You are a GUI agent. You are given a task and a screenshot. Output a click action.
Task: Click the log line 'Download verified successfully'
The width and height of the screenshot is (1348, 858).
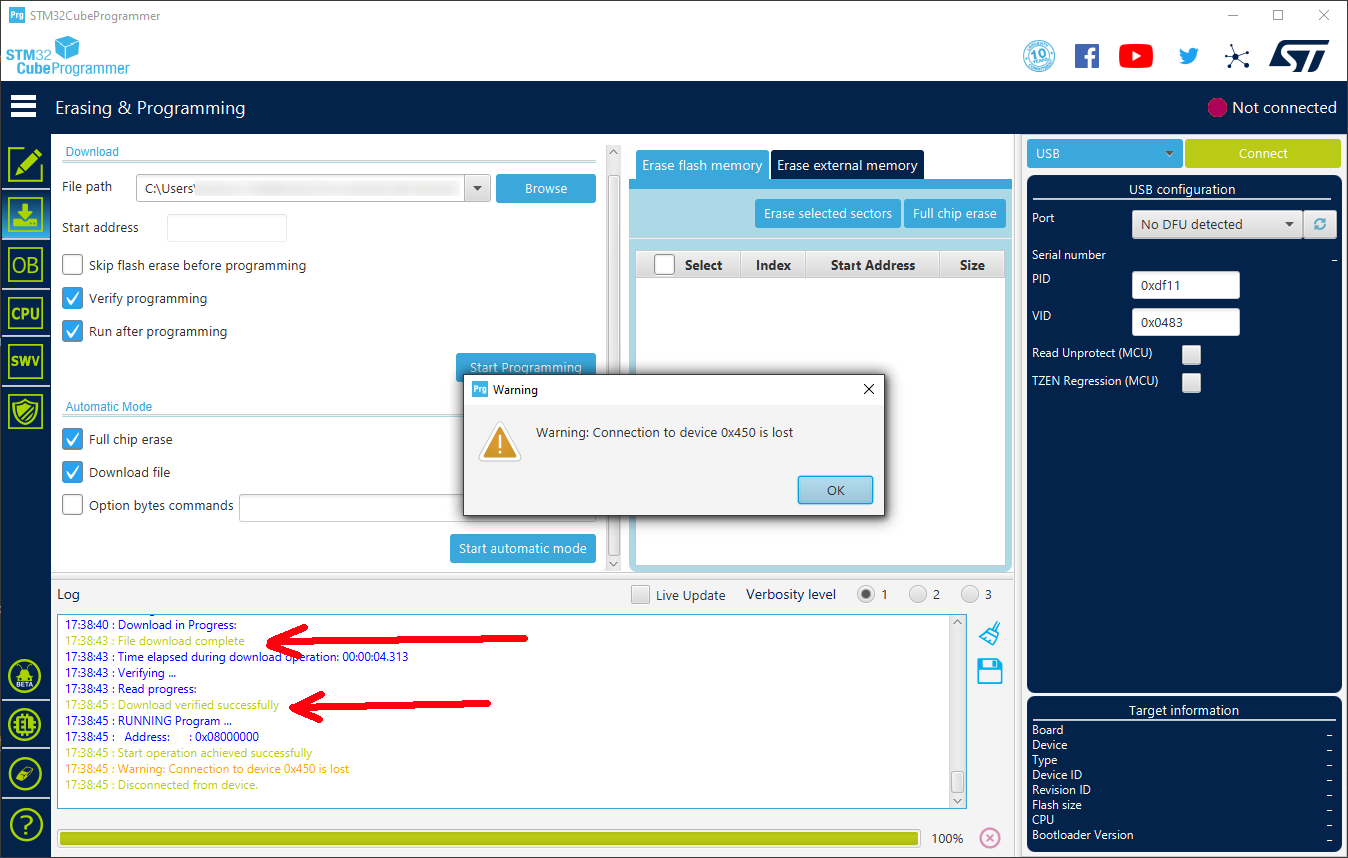tap(172, 705)
